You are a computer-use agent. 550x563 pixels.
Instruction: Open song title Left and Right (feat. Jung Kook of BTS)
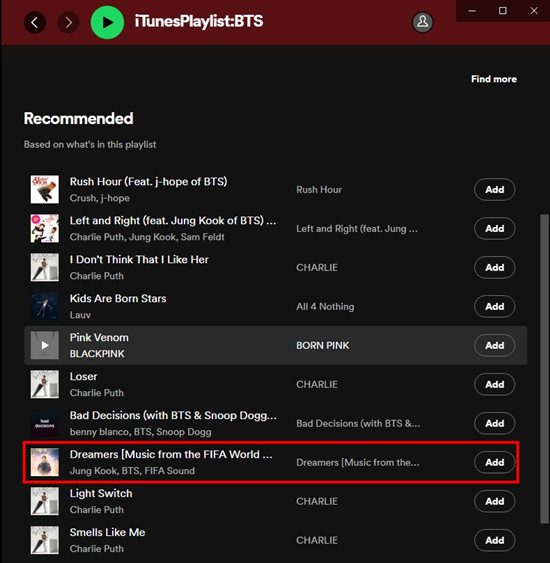click(173, 220)
